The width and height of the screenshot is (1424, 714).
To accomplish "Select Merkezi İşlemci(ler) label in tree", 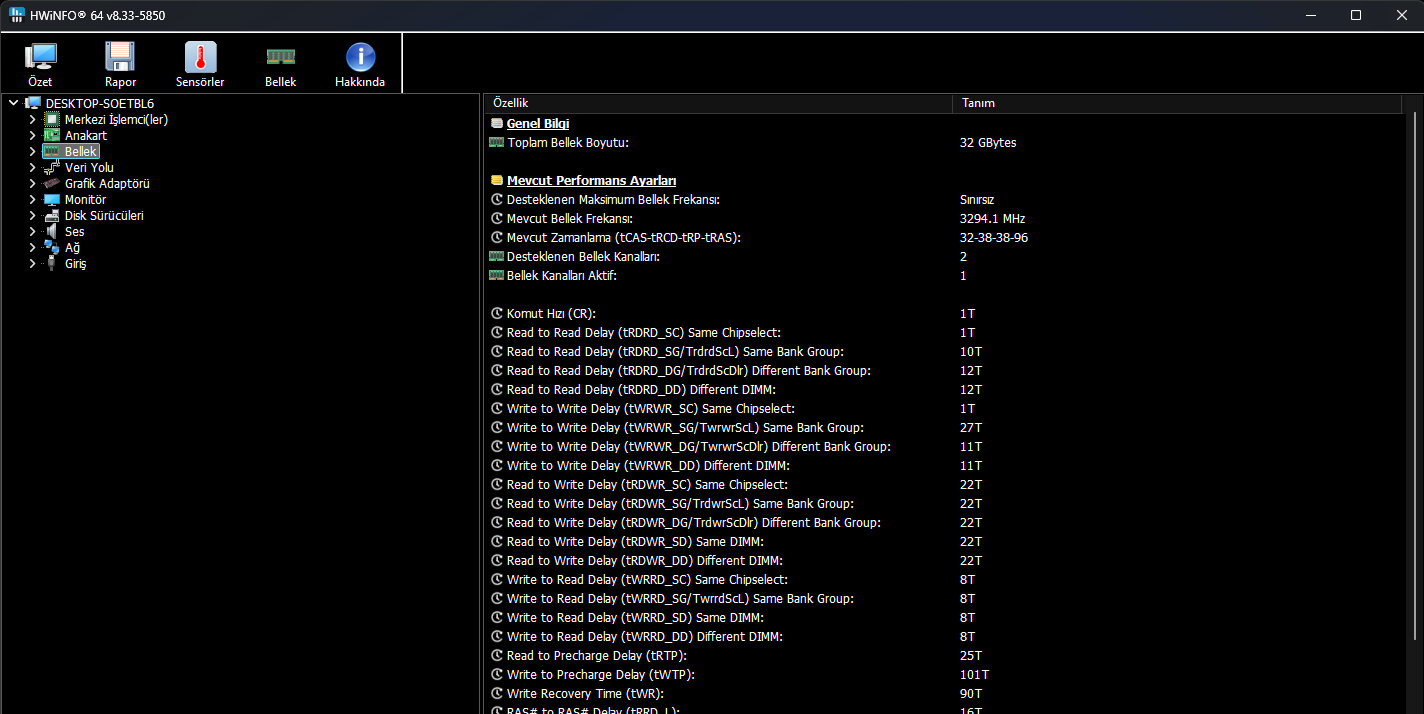I will tap(116, 119).
